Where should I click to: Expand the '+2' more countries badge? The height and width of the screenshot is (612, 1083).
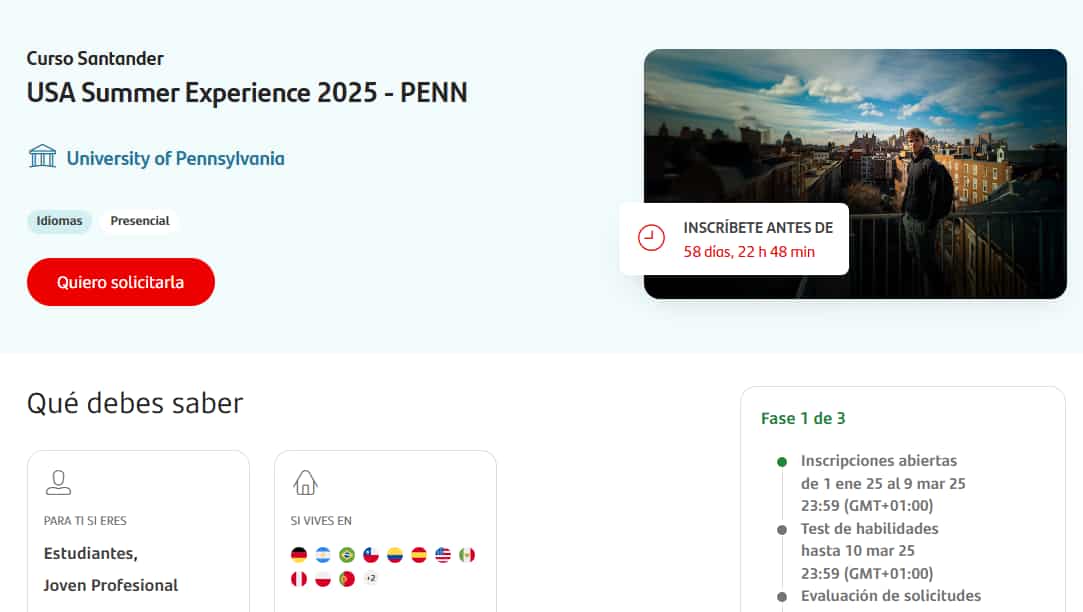(371, 578)
